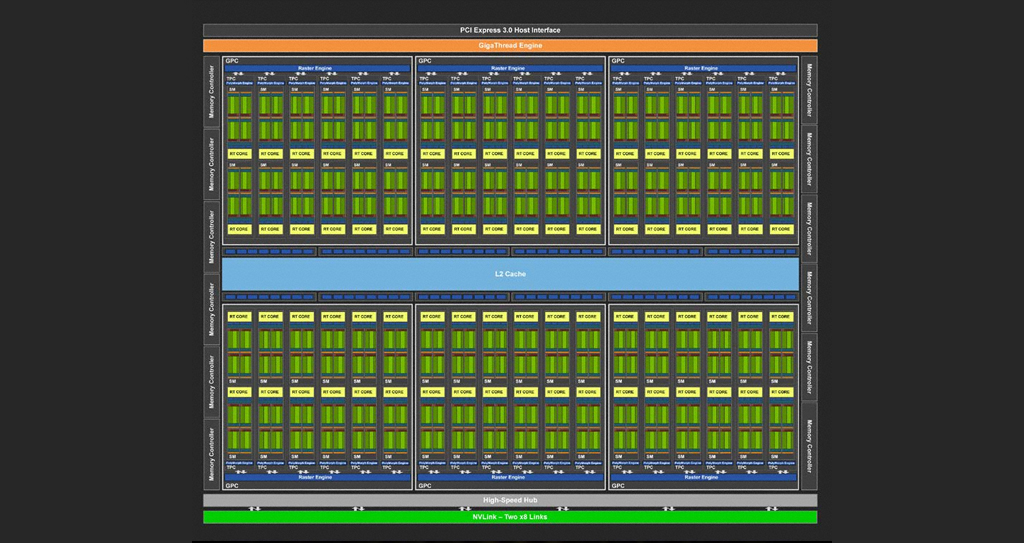Select the orange GigaThread Engine block
The width and height of the screenshot is (1024, 543).
pyautogui.click(x=510, y=46)
